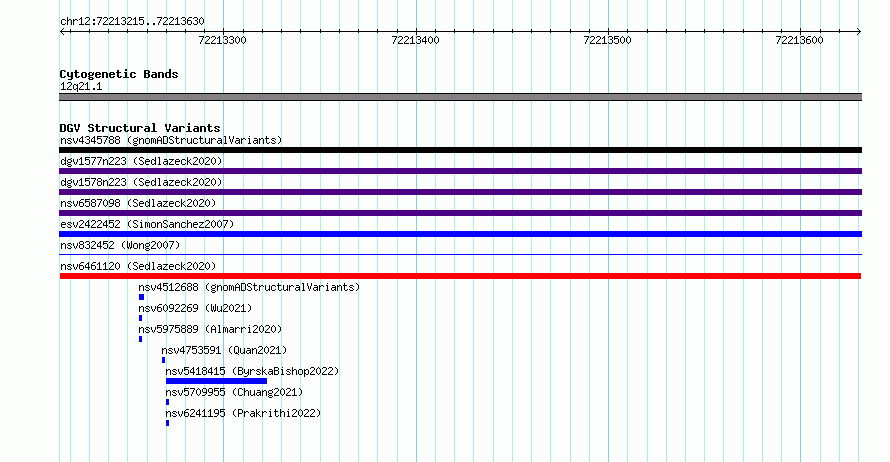This screenshot has width=890, height=462.
Task: Click ruler position 72213600
Action: [799, 40]
